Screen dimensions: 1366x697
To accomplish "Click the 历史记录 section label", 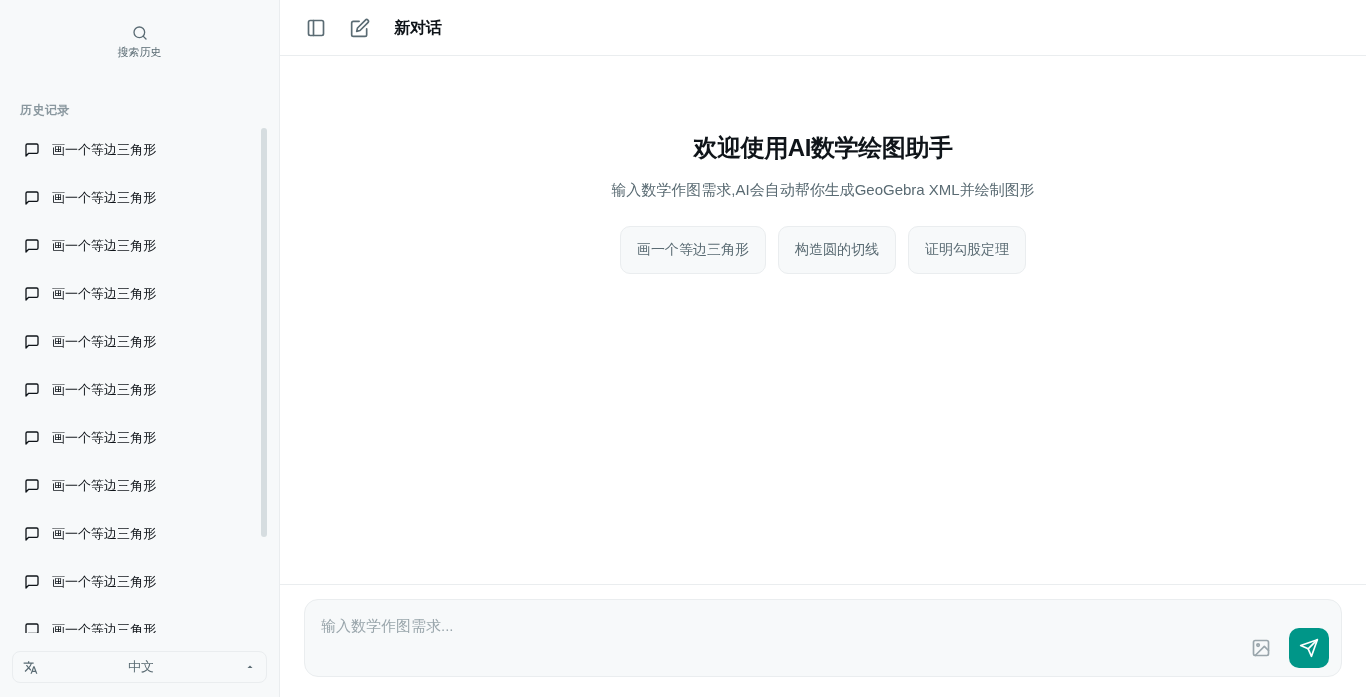I will pyautogui.click(x=45, y=110).
